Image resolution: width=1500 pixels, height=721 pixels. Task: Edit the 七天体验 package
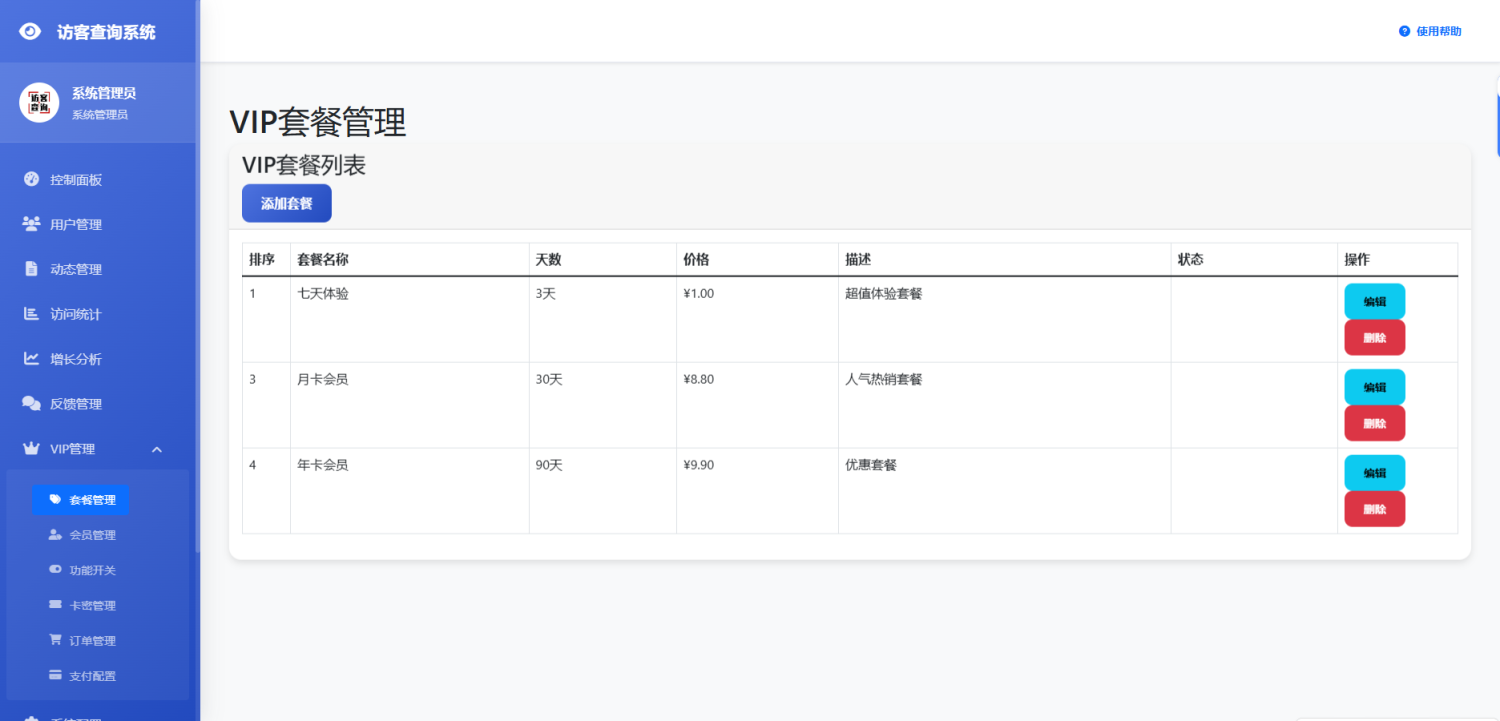point(1374,301)
